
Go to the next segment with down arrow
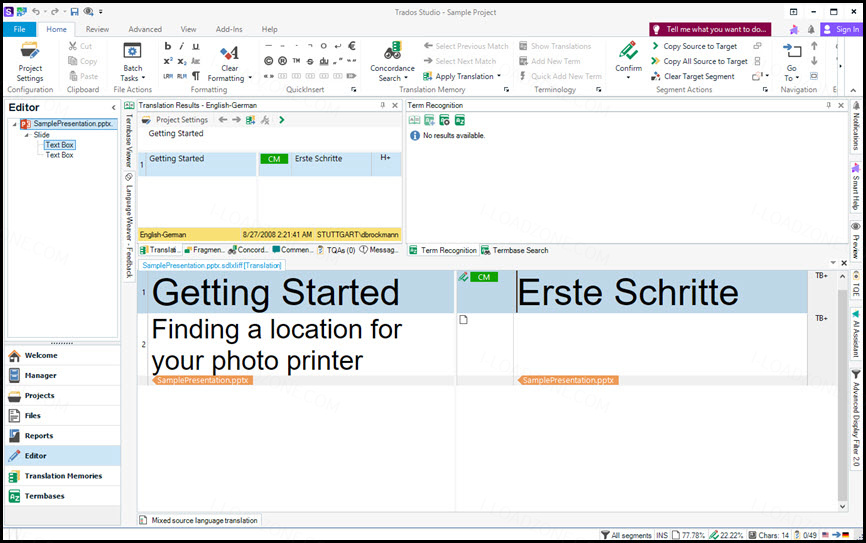click(x=814, y=61)
